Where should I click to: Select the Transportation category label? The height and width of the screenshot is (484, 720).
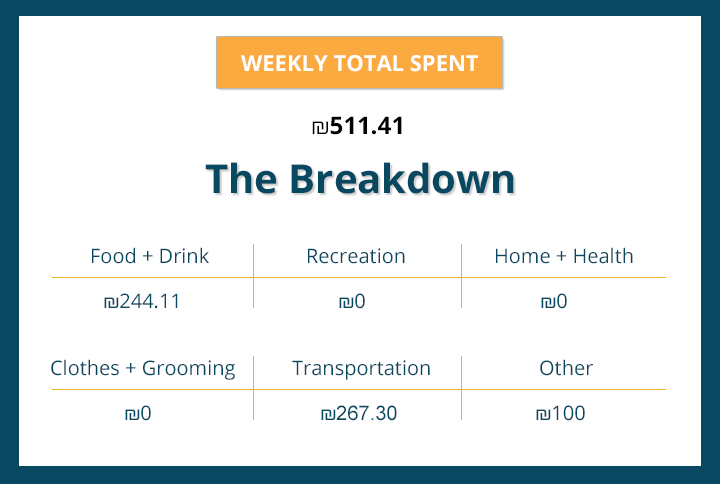[x=361, y=368]
